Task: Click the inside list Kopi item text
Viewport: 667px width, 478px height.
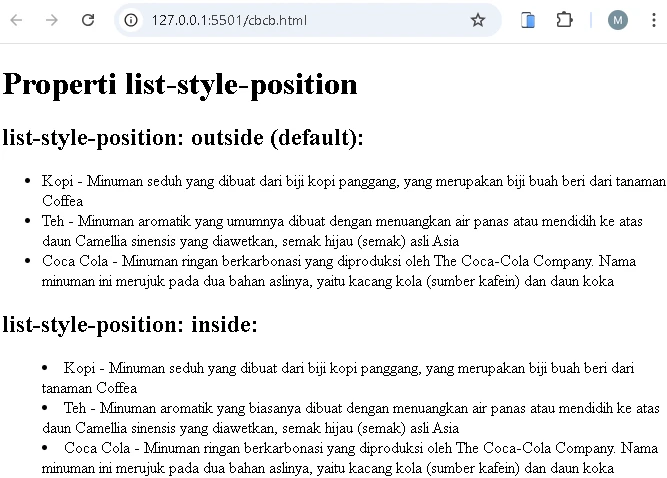Action: (338, 378)
